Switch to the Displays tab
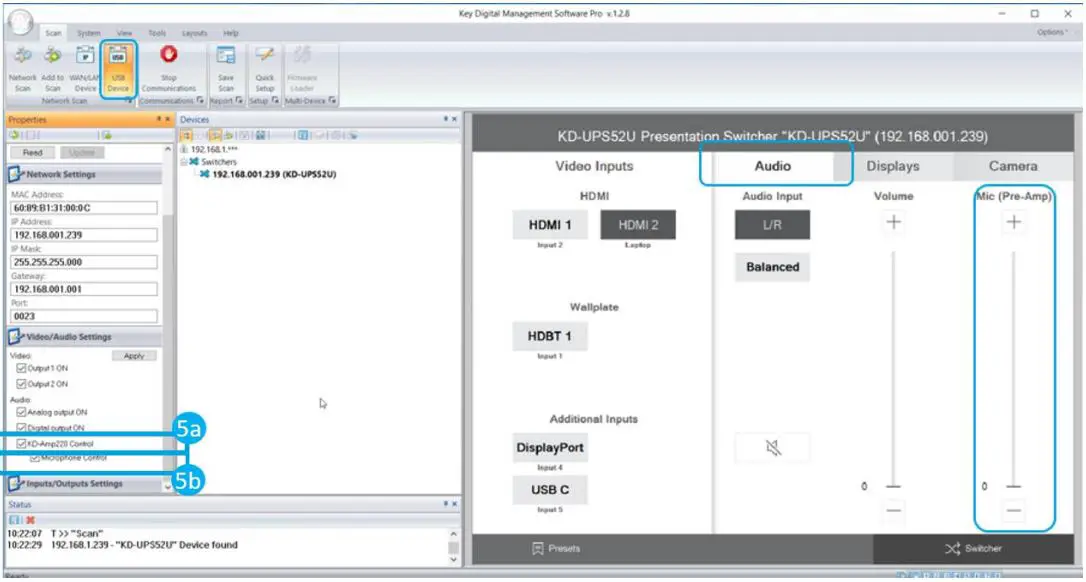Image resolution: width=1086 pixels, height=582 pixels. point(893,166)
